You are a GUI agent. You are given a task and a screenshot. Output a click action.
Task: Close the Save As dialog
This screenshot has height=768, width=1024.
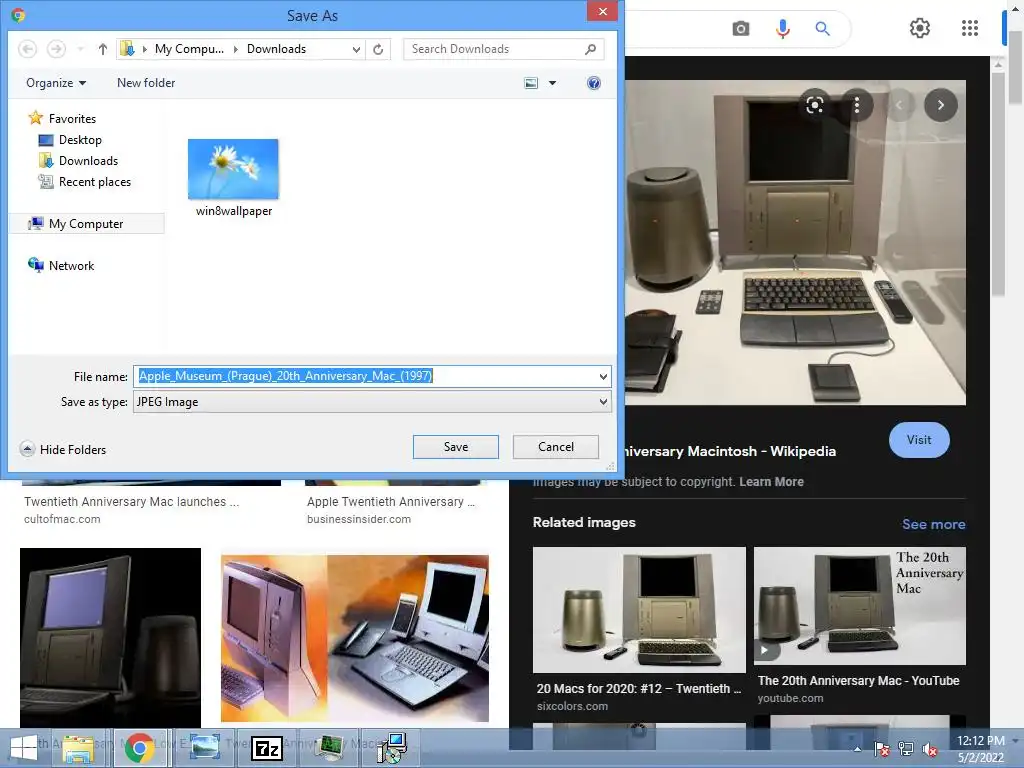pyautogui.click(x=603, y=12)
